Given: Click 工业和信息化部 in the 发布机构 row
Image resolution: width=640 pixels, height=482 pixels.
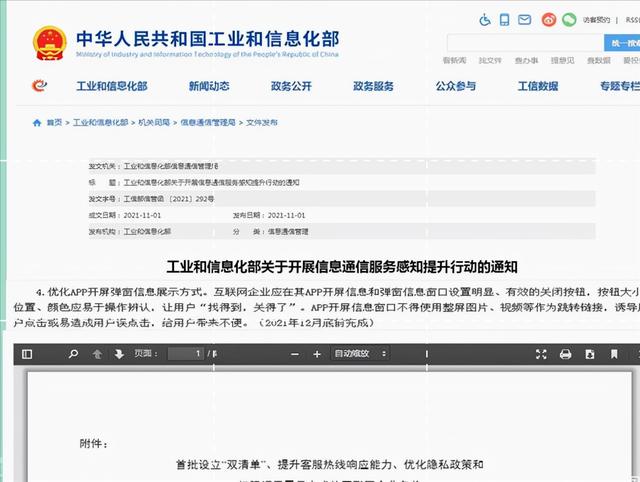Looking at the screenshot, I should tap(147, 231).
